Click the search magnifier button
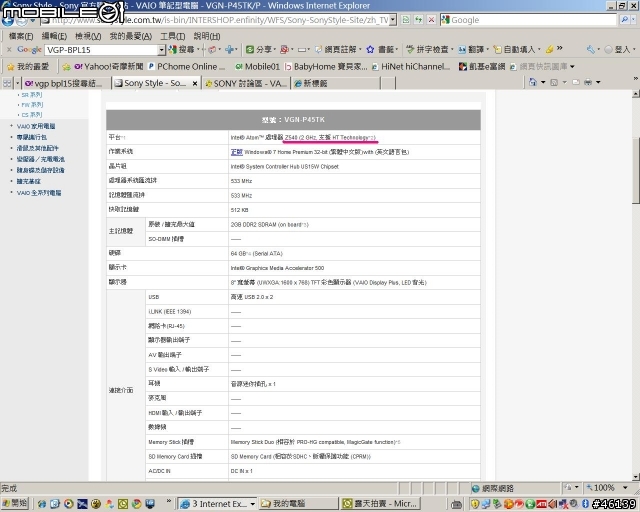640x512 pixels. [x=624, y=20]
